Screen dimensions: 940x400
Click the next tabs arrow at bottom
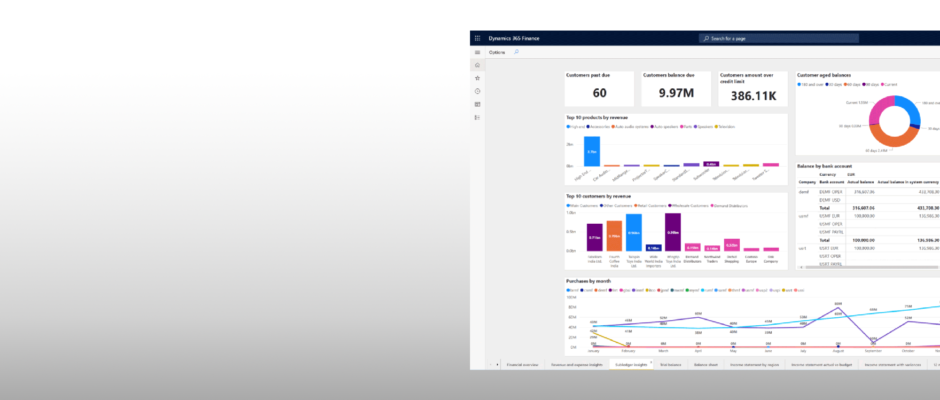click(497, 365)
